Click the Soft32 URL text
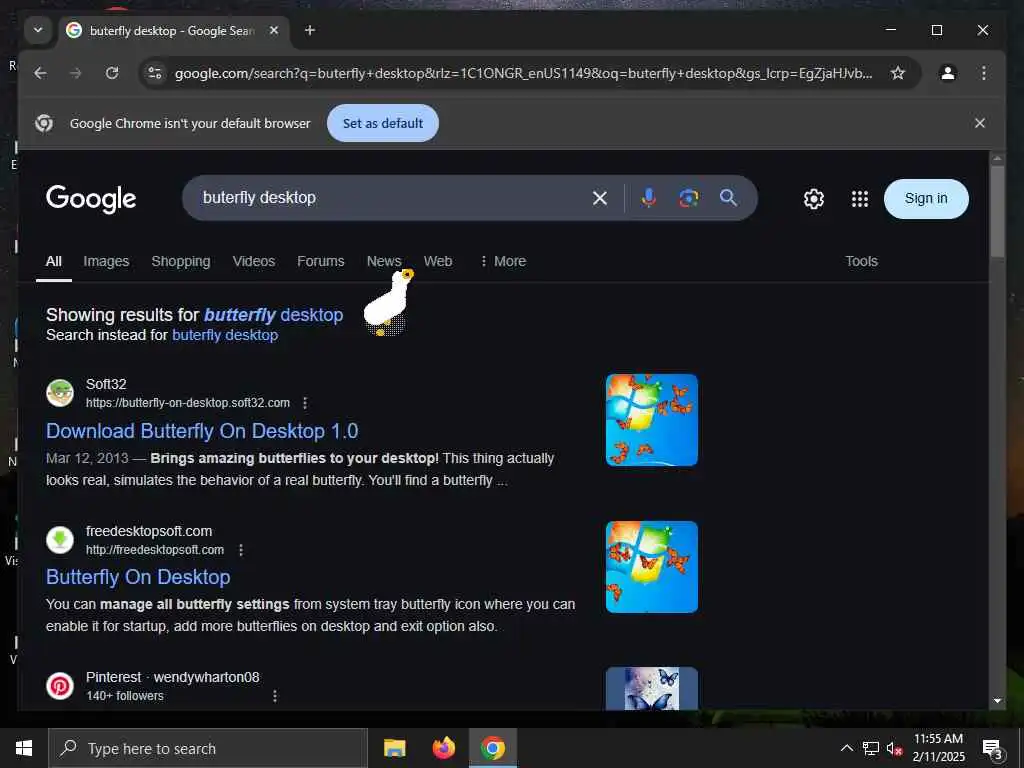1024x768 pixels. [188, 403]
